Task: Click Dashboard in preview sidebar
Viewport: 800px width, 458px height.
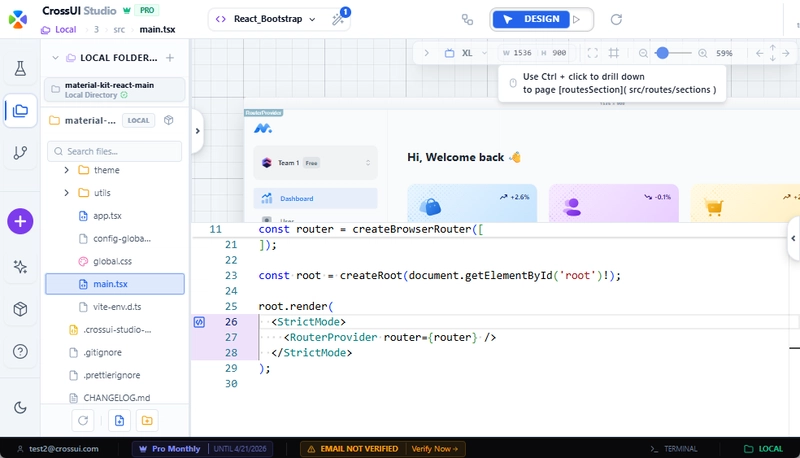Action: click(x=315, y=198)
